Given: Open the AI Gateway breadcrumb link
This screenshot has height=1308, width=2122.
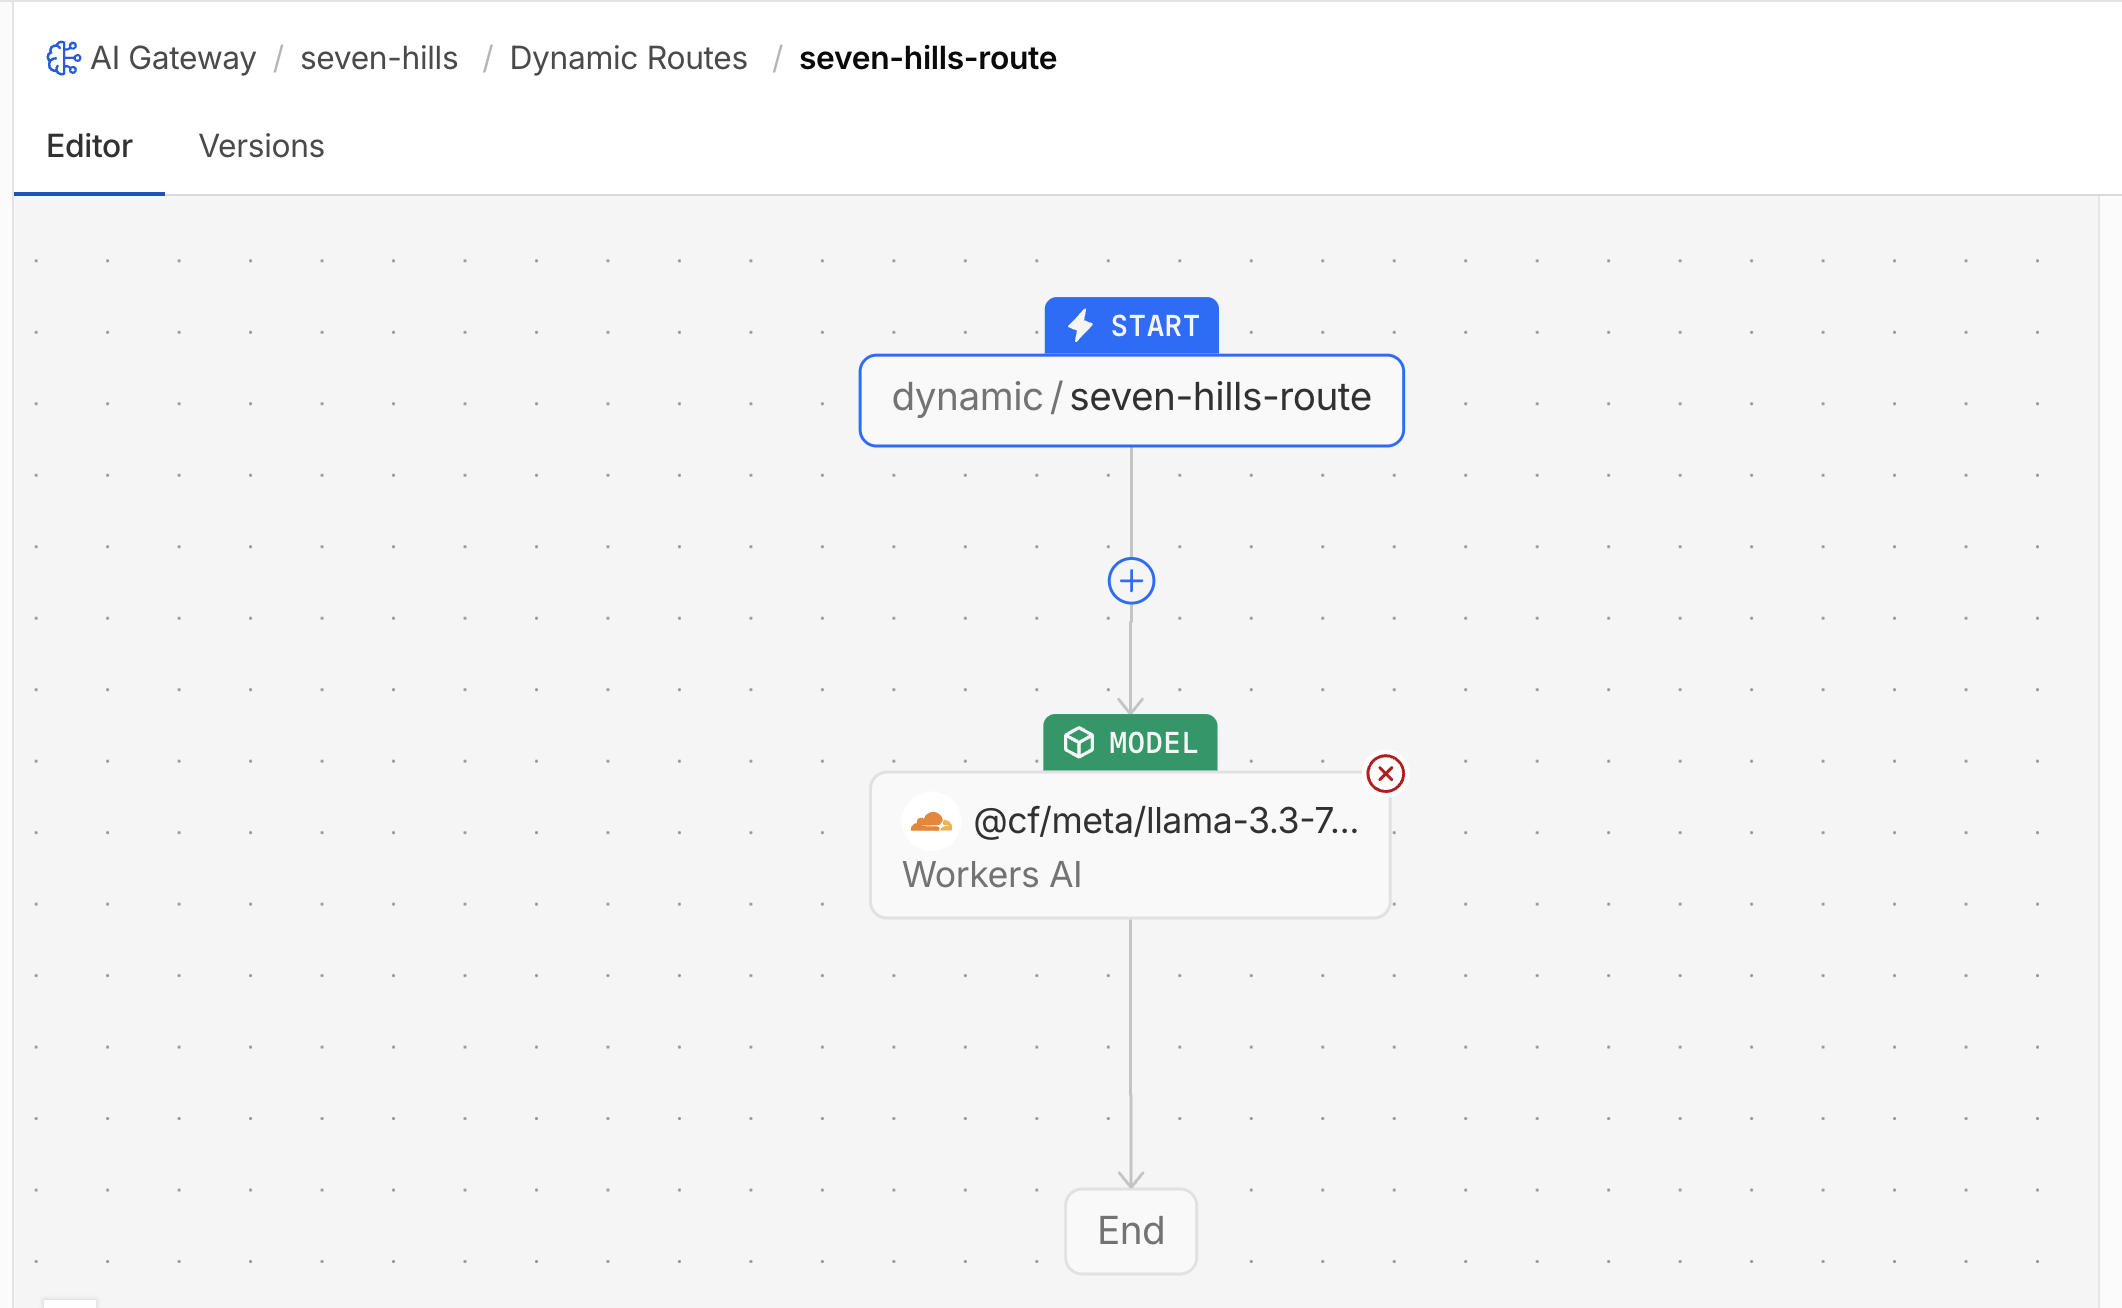Looking at the screenshot, I should 173,58.
